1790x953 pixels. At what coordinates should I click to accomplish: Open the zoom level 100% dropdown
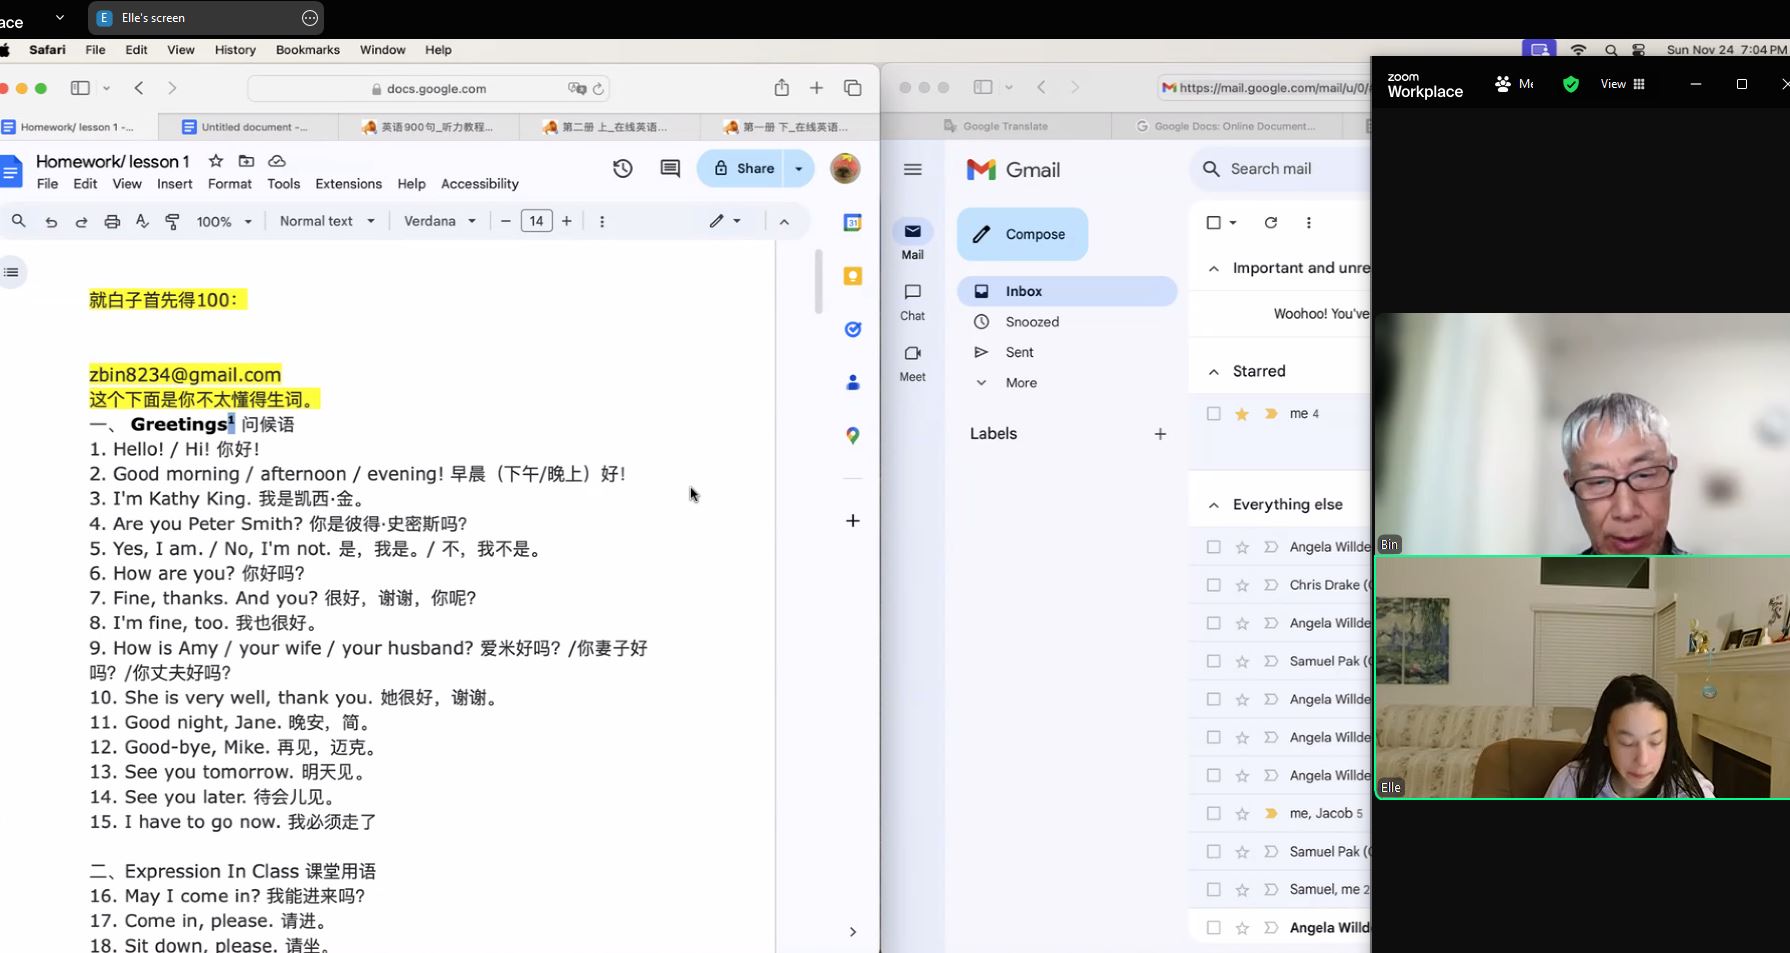coord(224,222)
